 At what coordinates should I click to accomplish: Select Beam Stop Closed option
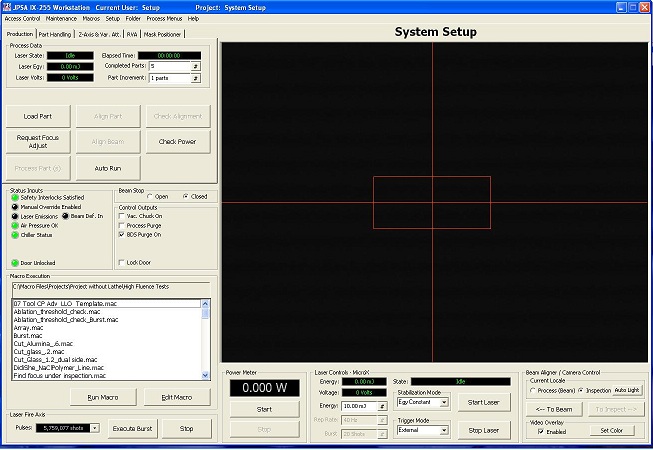tap(185, 196)
